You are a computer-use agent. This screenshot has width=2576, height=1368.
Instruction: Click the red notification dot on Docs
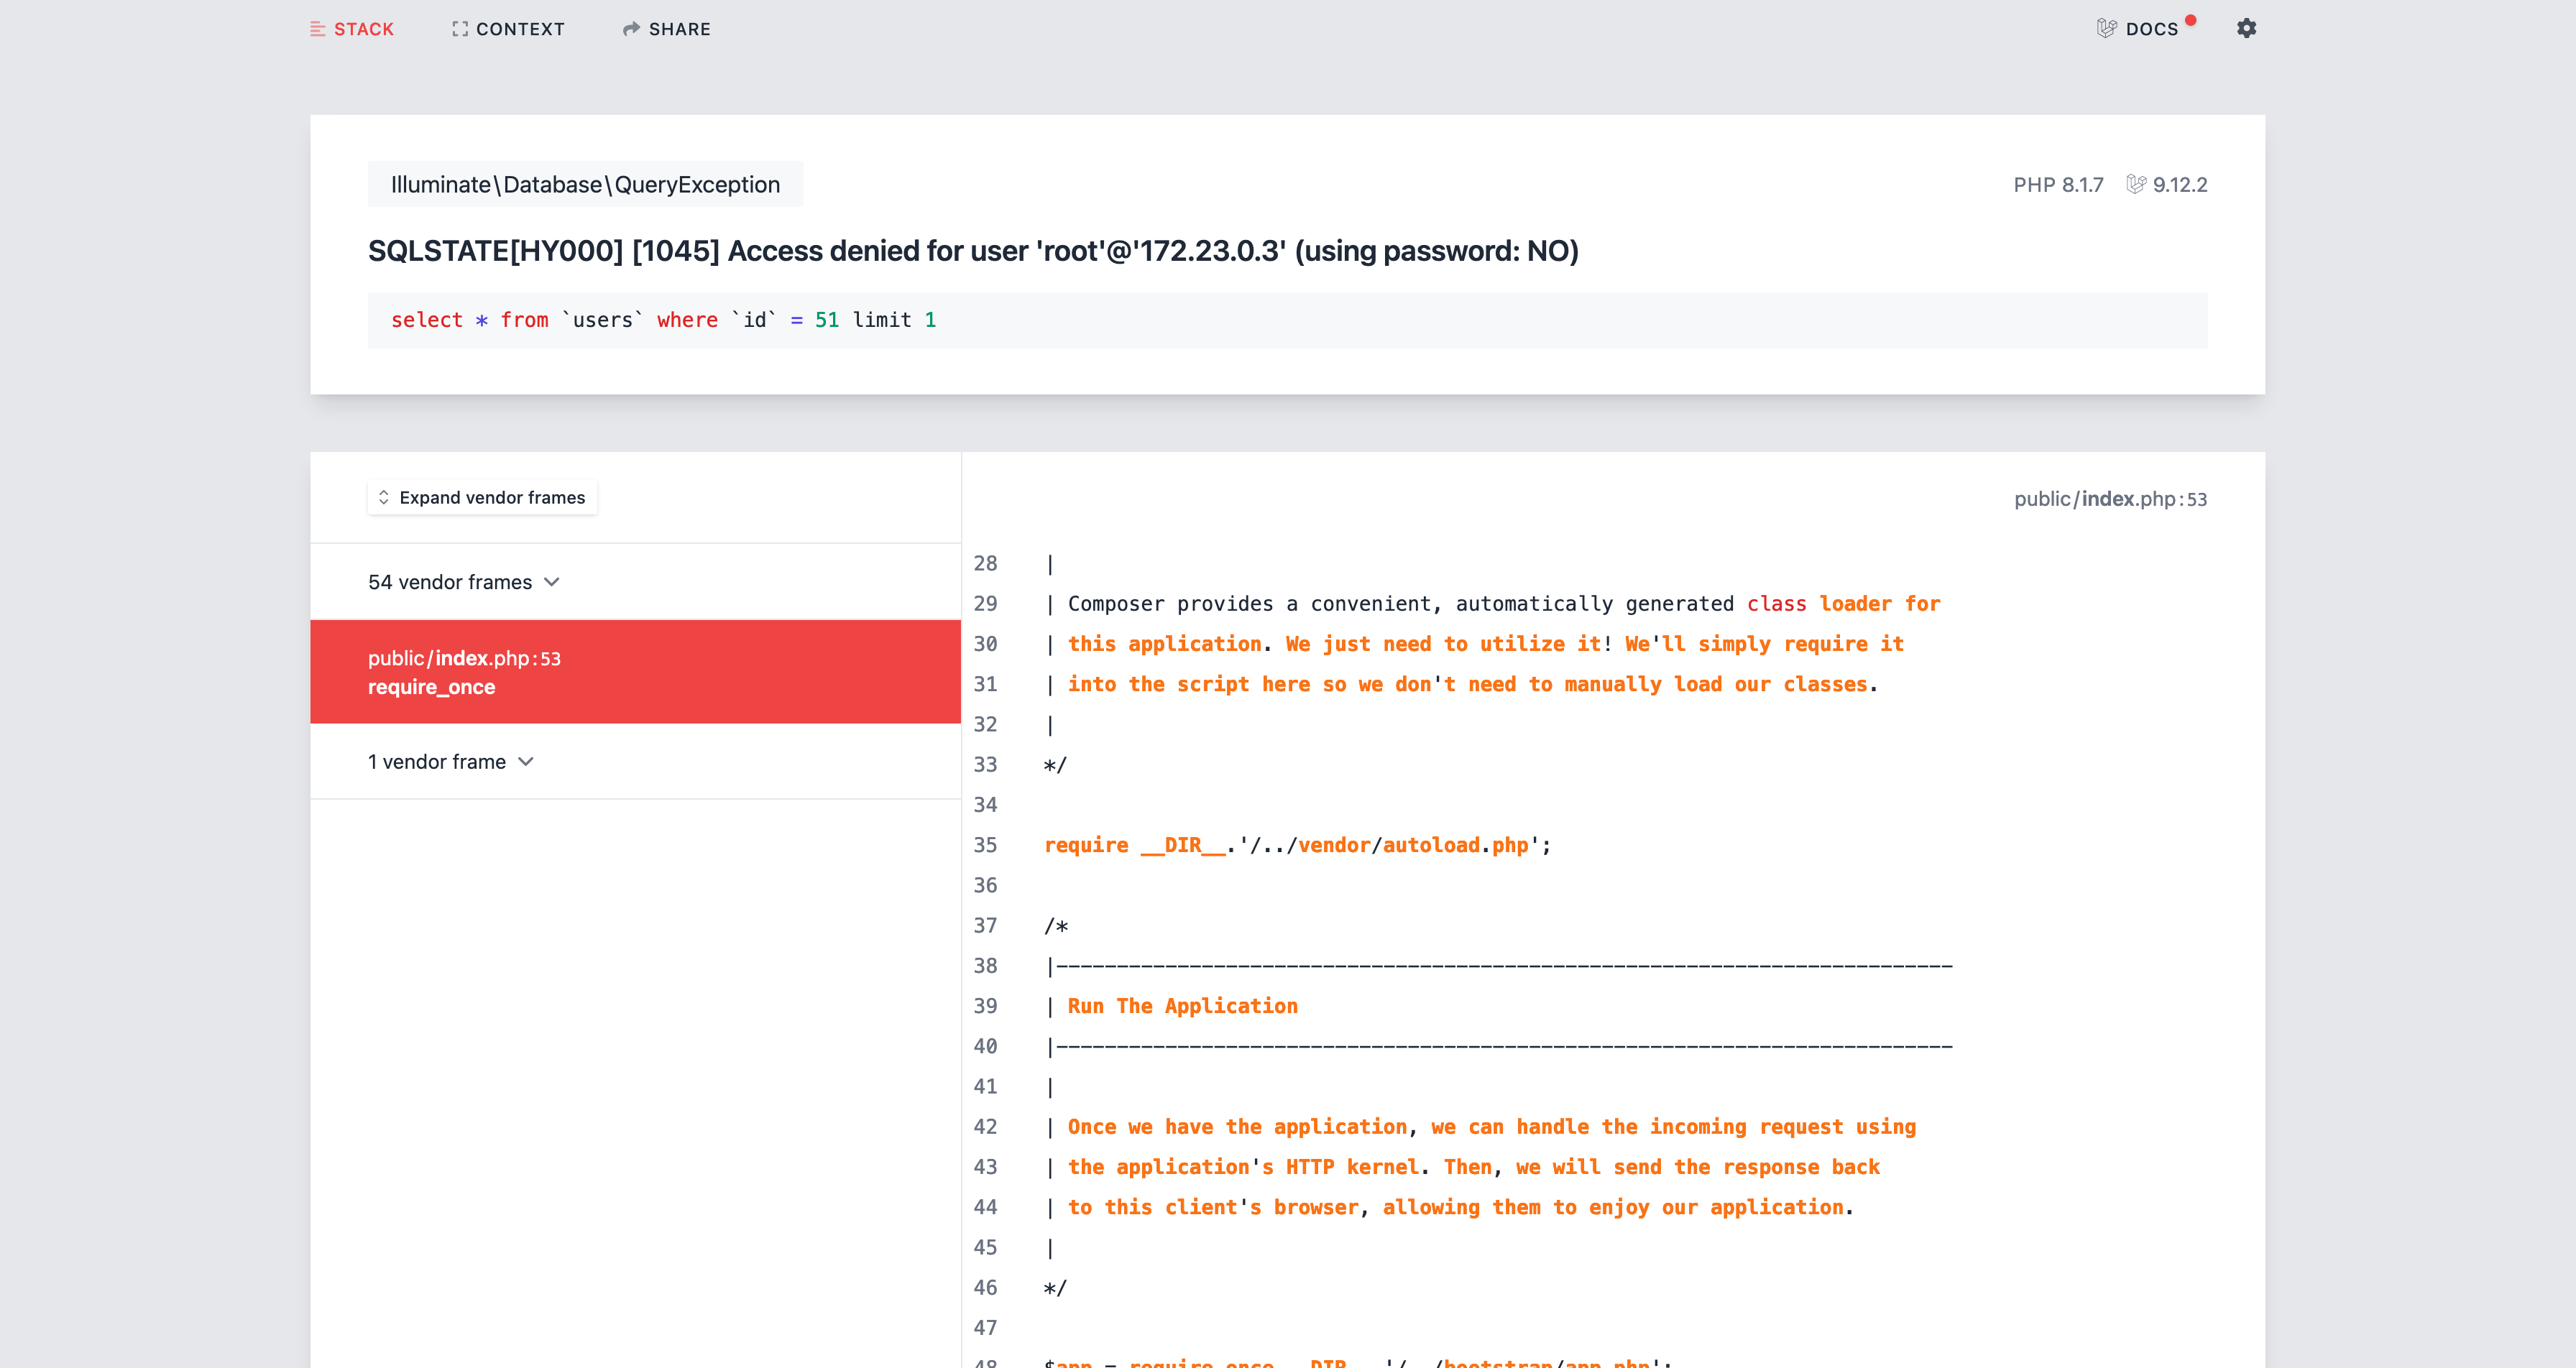coord(2190,20)
